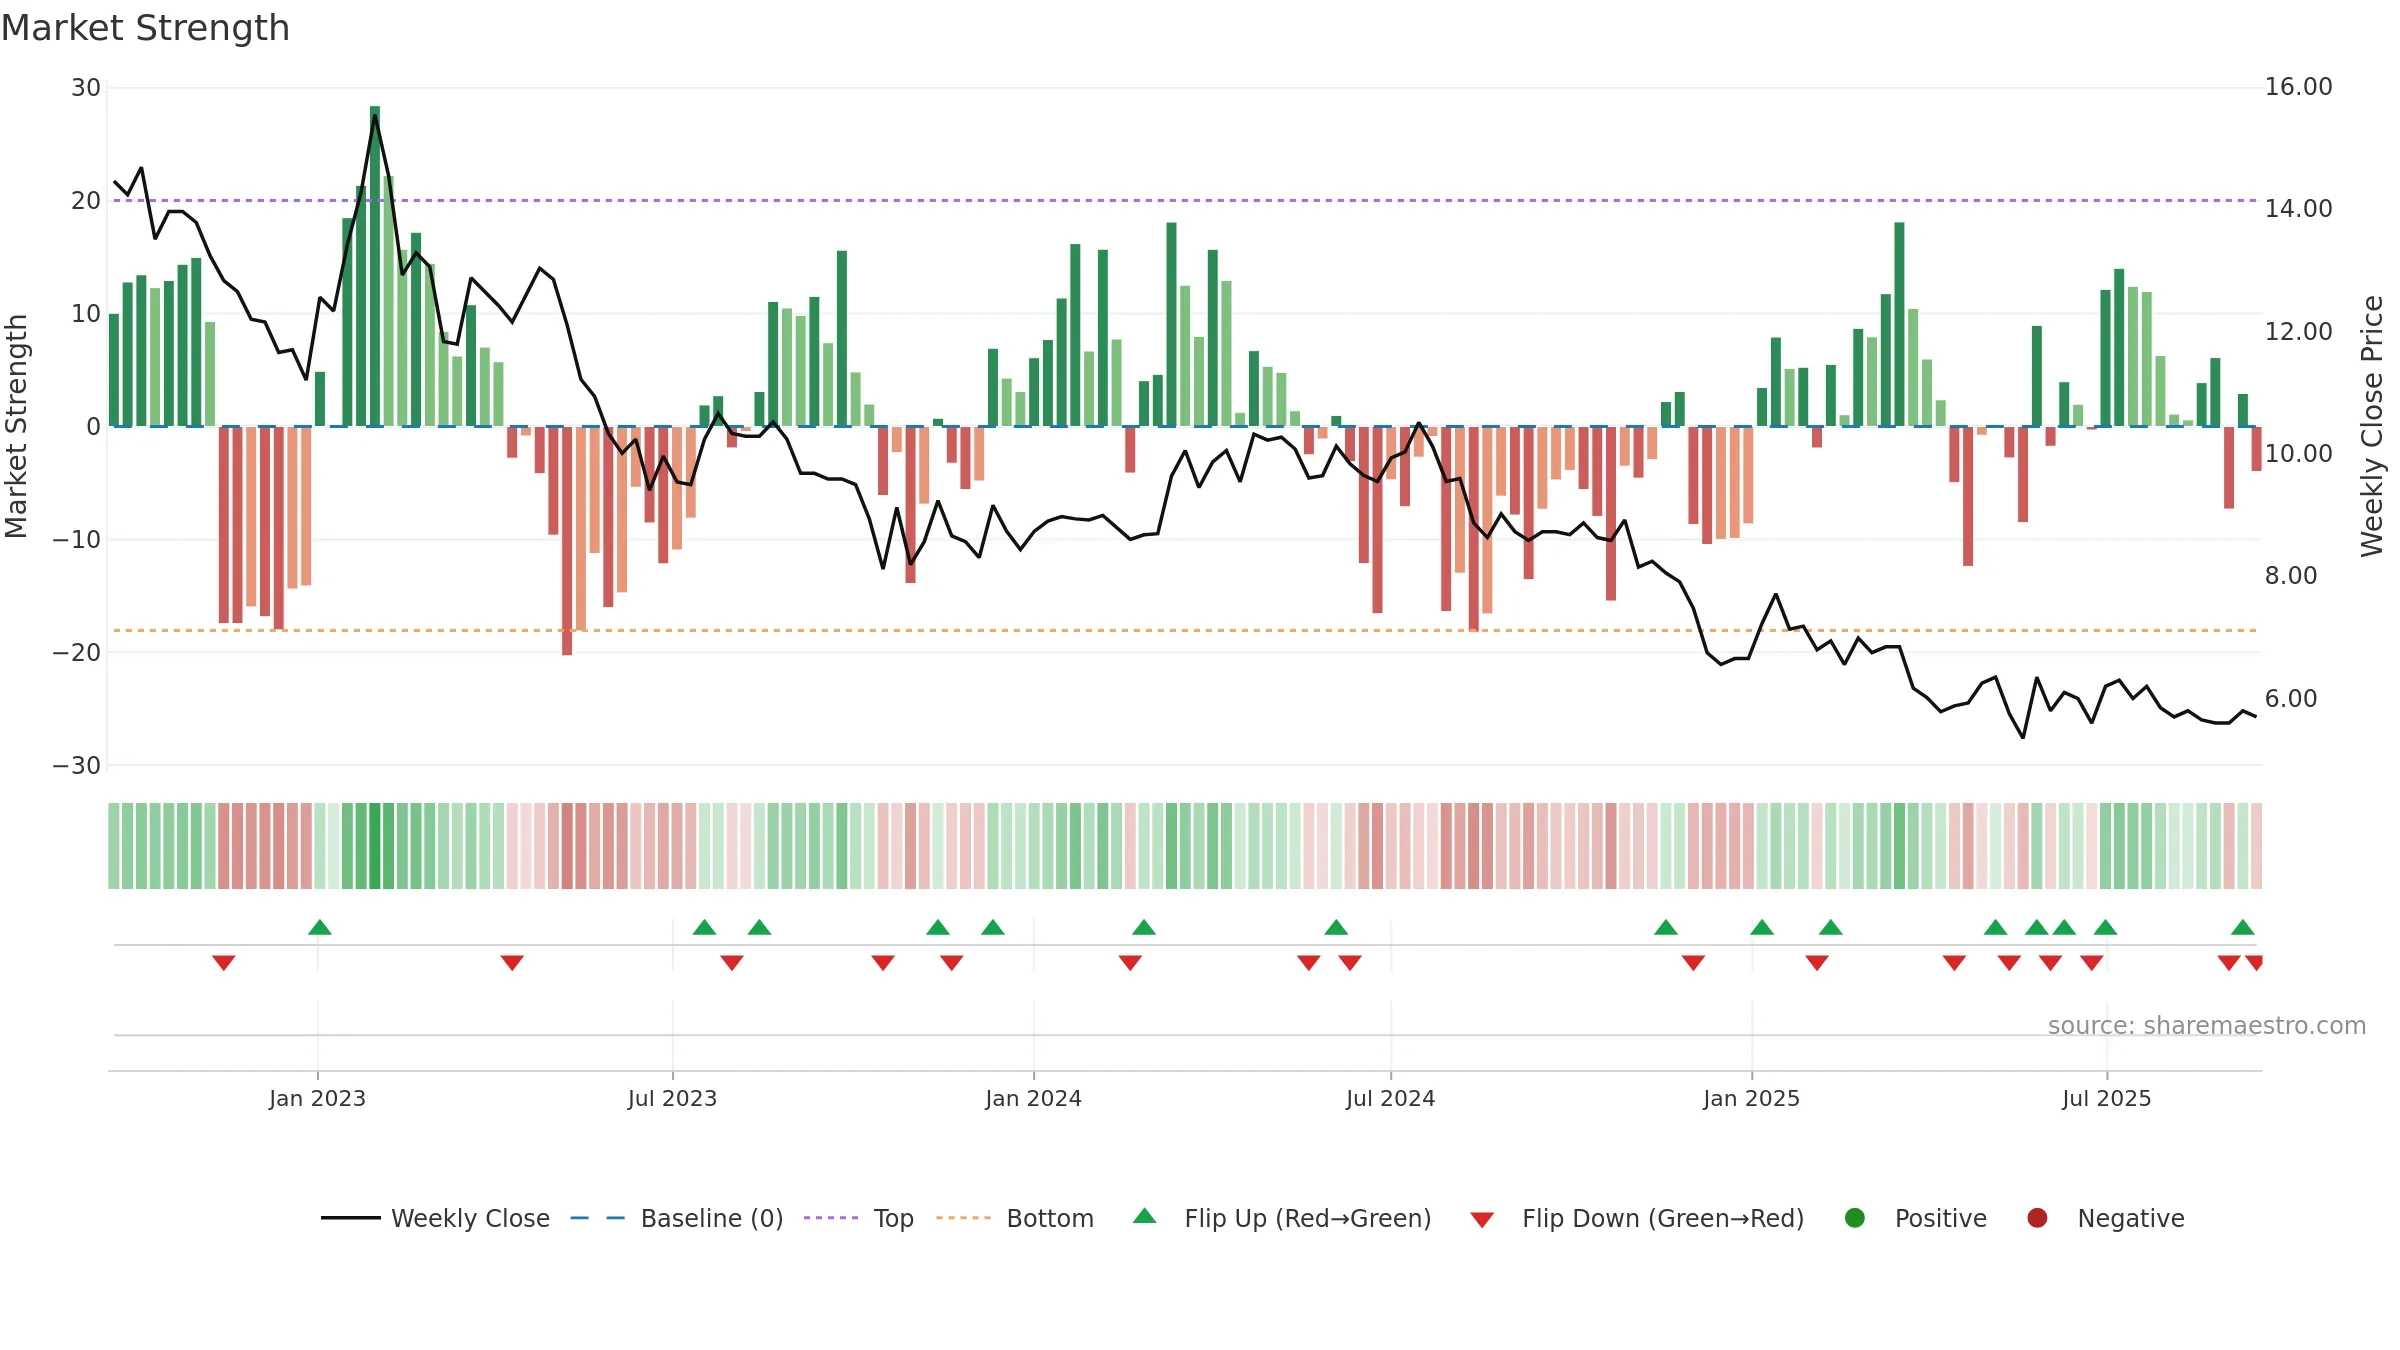Viewport: 2400px width, 1350px height.
Task: Click the 14.00 right axis value
Action: click(x=2298, y=209)
